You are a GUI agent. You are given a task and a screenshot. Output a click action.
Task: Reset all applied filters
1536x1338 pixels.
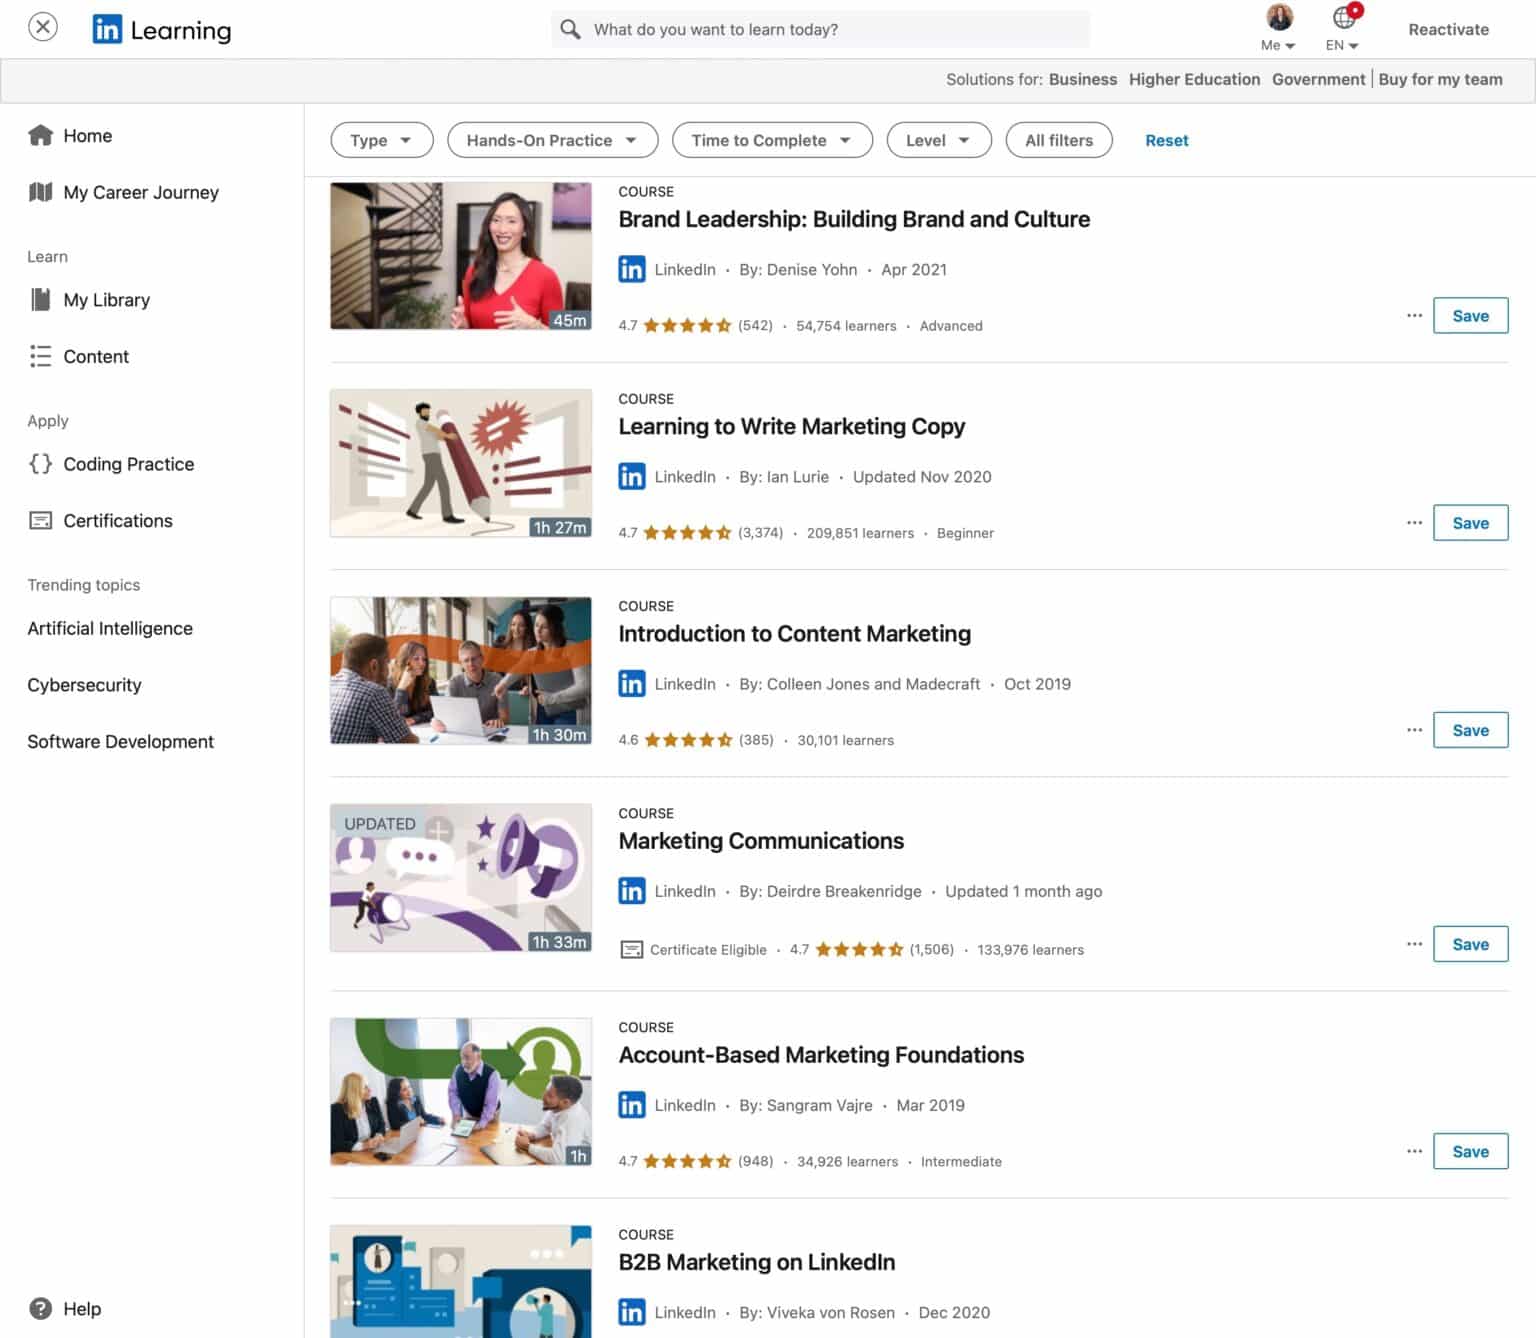[x=1166, y=140]
